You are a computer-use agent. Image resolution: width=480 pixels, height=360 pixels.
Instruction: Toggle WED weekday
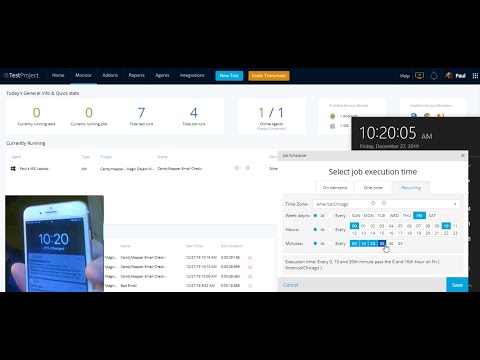pyautogui.click(x=394, y=216)
